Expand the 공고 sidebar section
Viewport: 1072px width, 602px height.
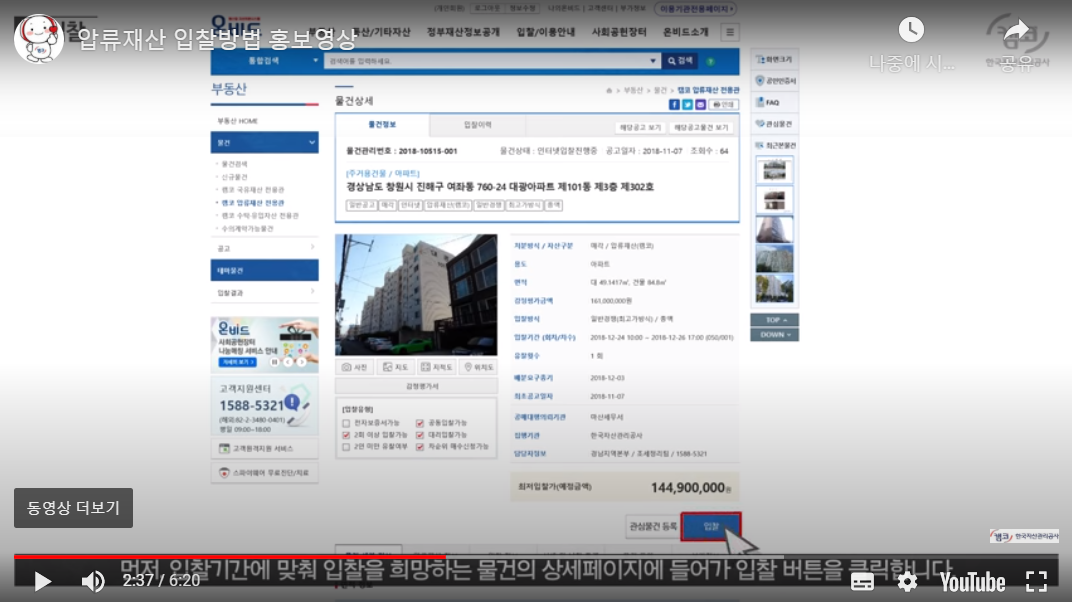(x=264, y=248)
